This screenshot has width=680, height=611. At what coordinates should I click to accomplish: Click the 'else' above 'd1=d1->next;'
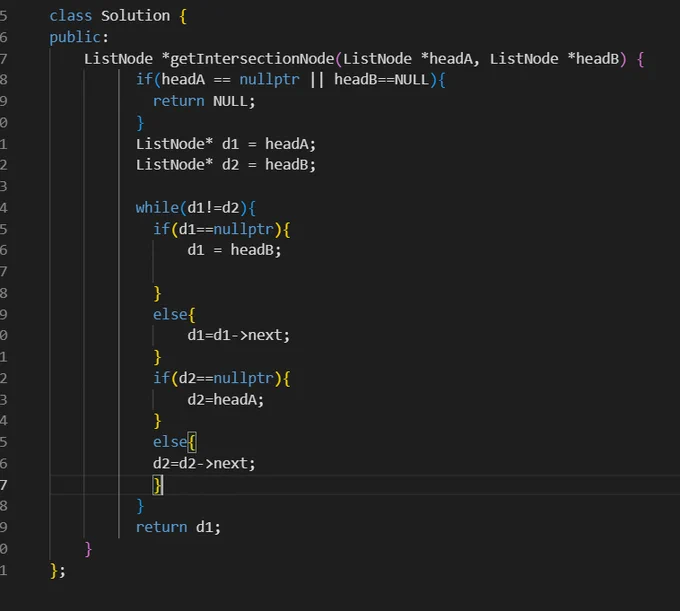[170, 314]
